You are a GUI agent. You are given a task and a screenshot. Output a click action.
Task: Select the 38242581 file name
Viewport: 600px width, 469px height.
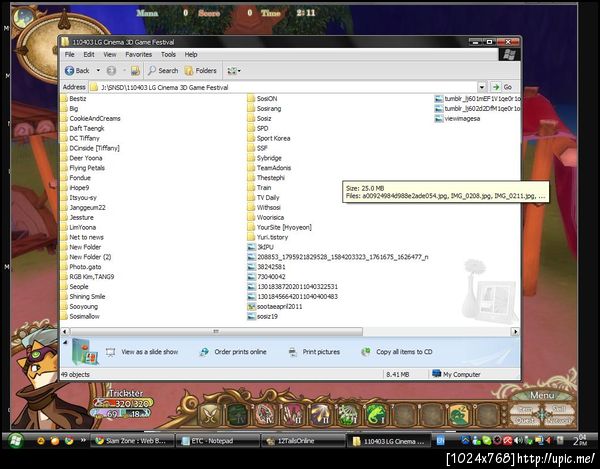(x=271, y=267)
